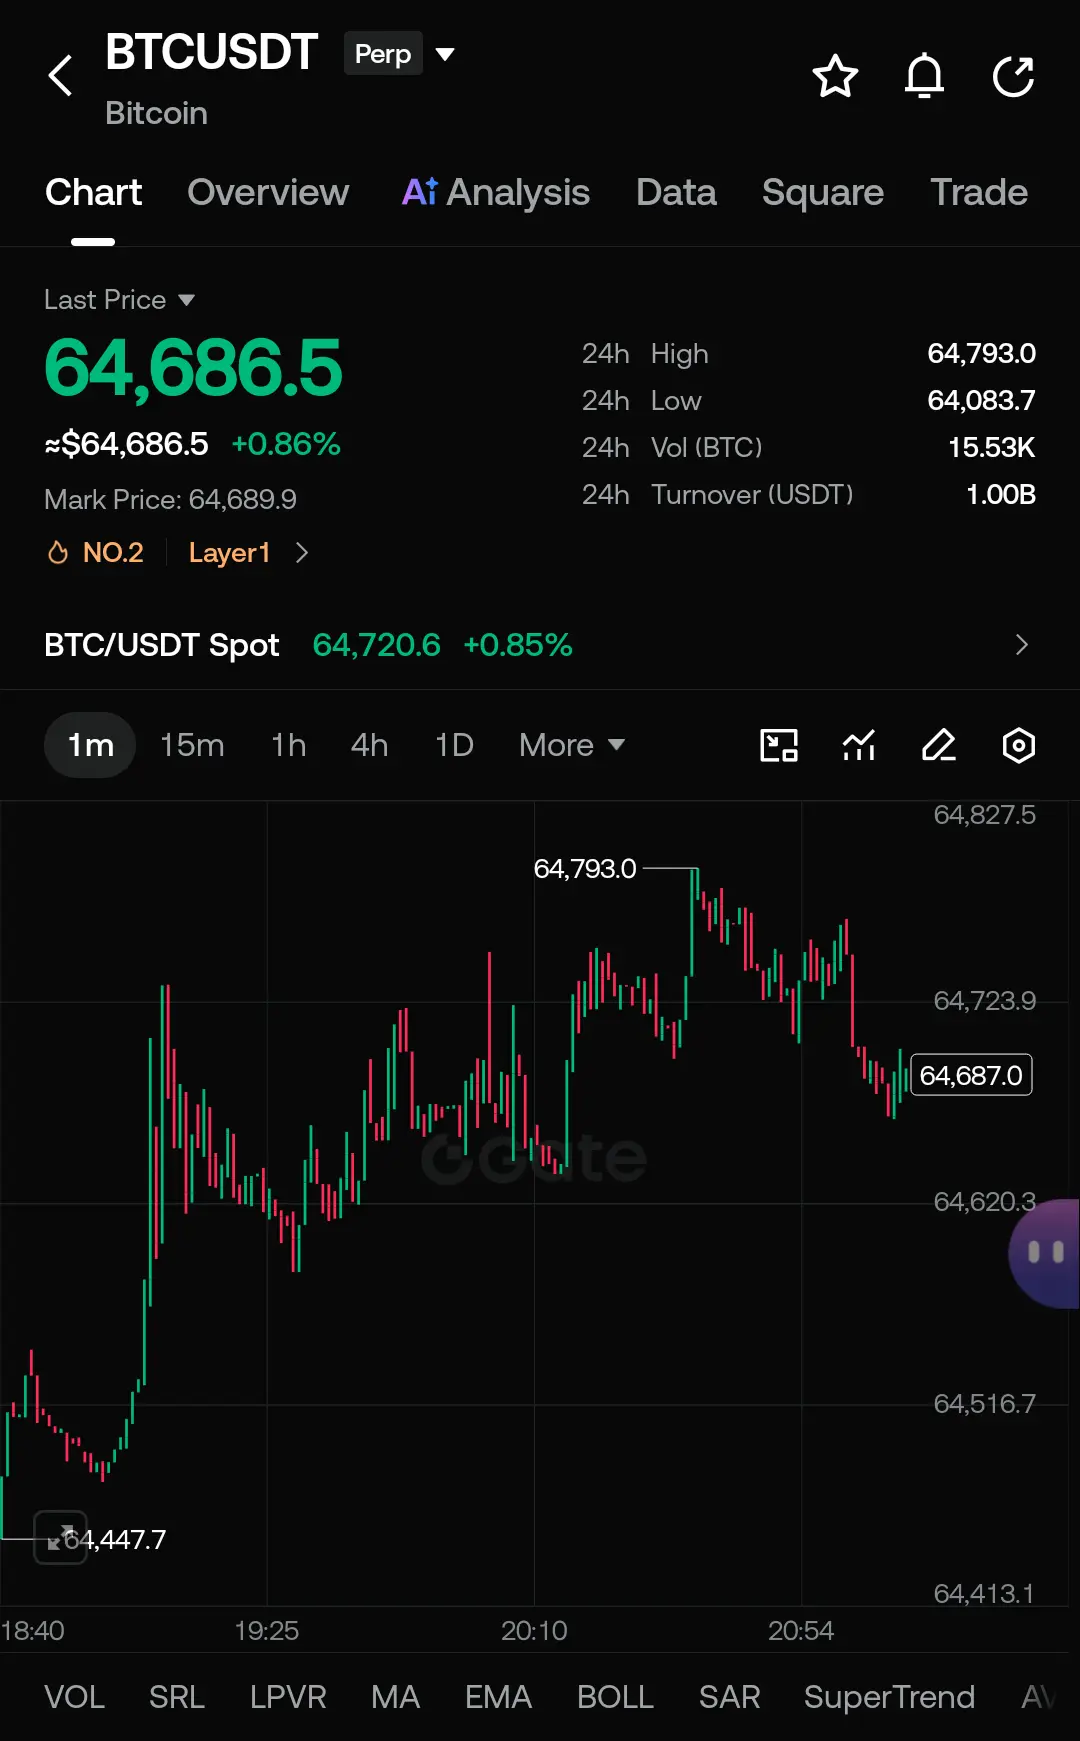Select the 1h timeframe
1080x1741 pixels.
click(x=288, y=745)
